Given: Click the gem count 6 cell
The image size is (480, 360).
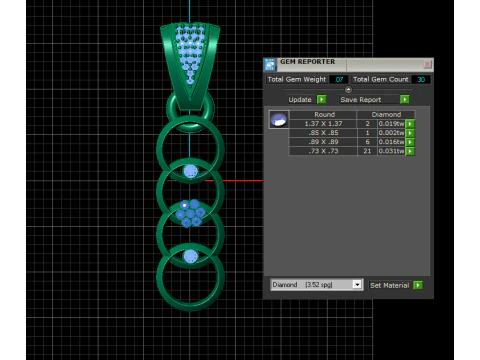Looking at the screenshot, I should coord(367,142).
